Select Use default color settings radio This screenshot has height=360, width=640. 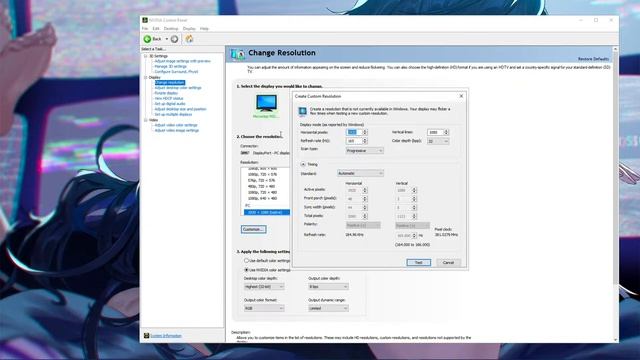click(246, 260)
